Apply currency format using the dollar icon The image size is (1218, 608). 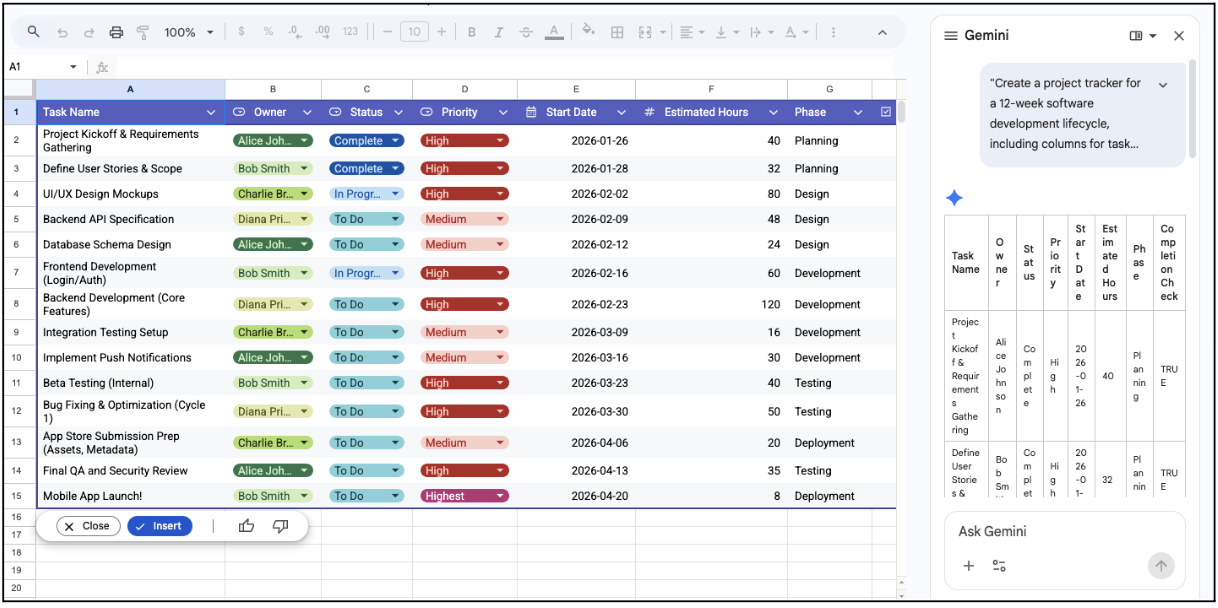tap(241, 31)
